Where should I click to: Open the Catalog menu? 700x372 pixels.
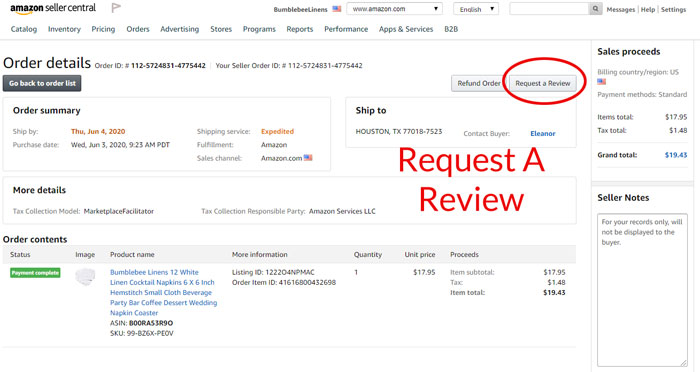point(24,29)
